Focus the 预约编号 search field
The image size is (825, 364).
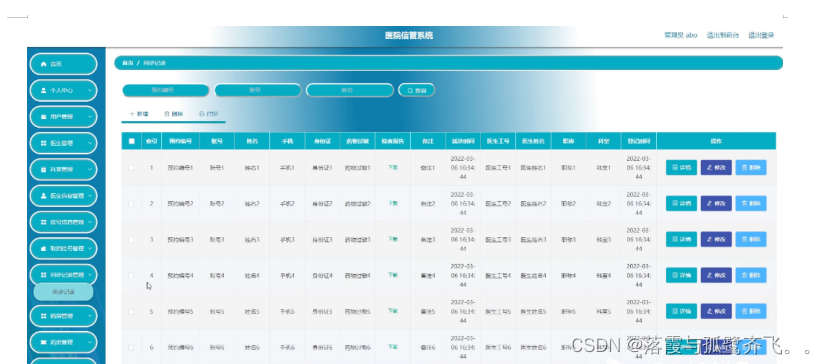(166, 90)
